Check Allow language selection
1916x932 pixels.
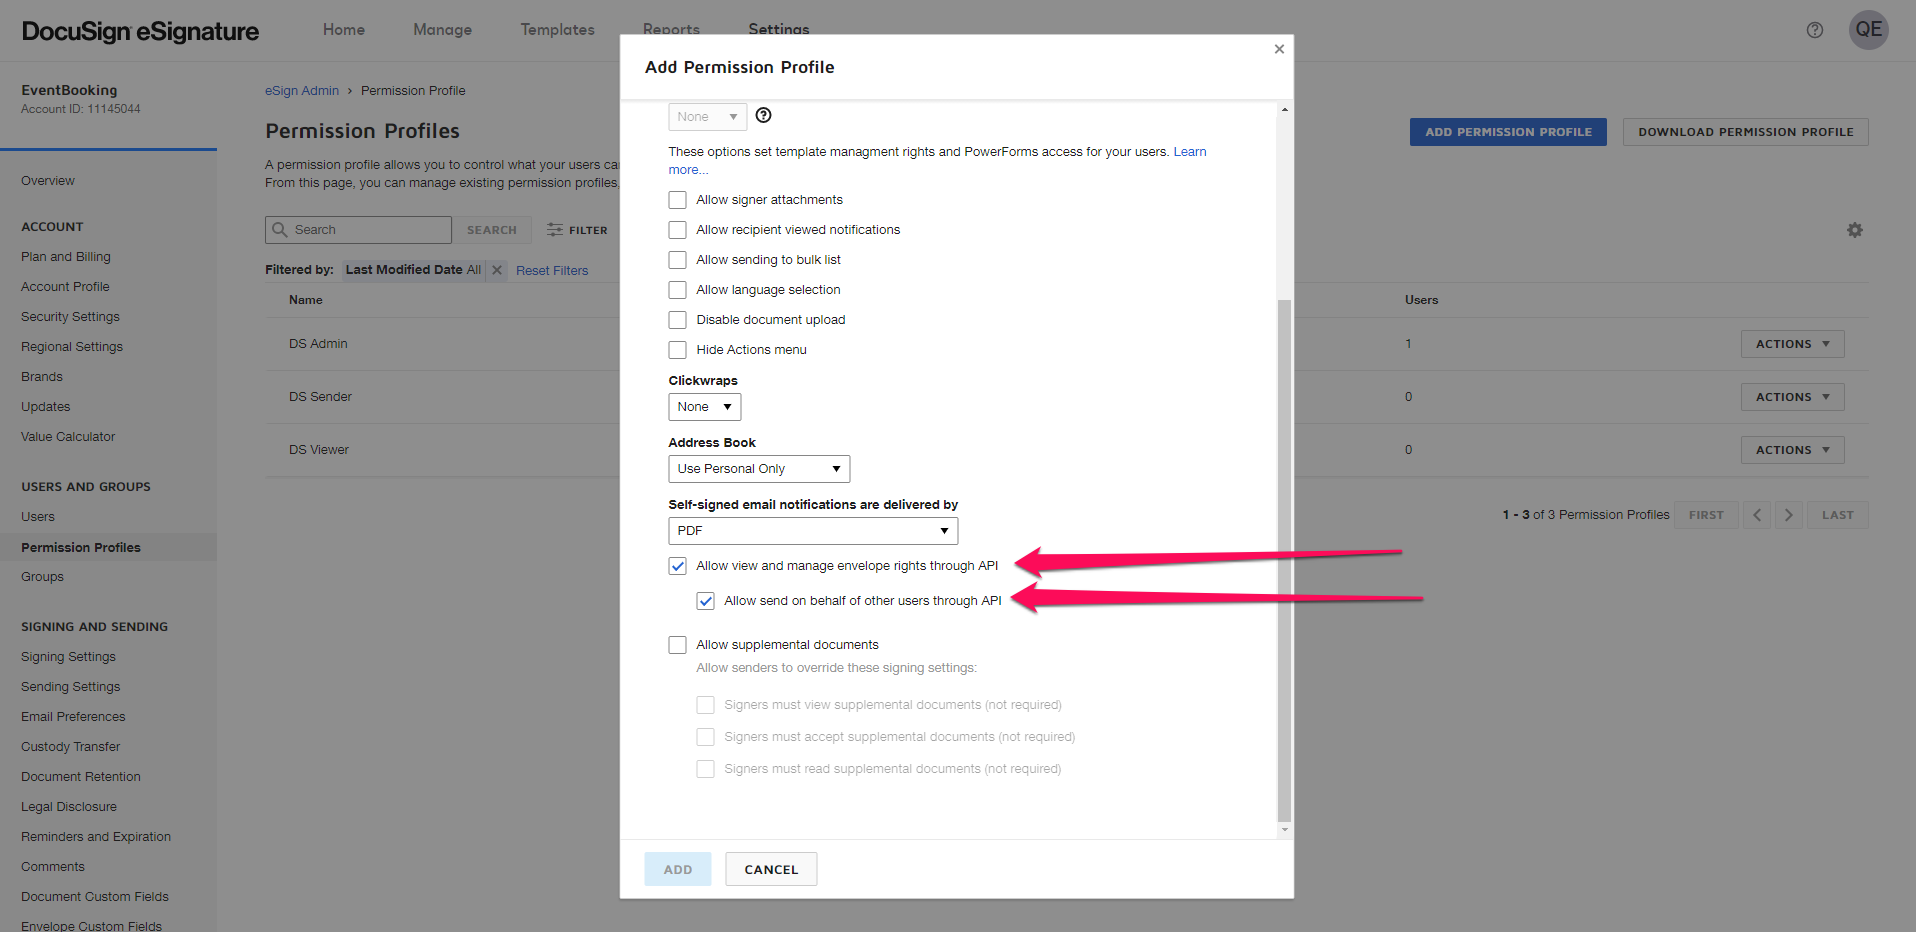[678, 290]
